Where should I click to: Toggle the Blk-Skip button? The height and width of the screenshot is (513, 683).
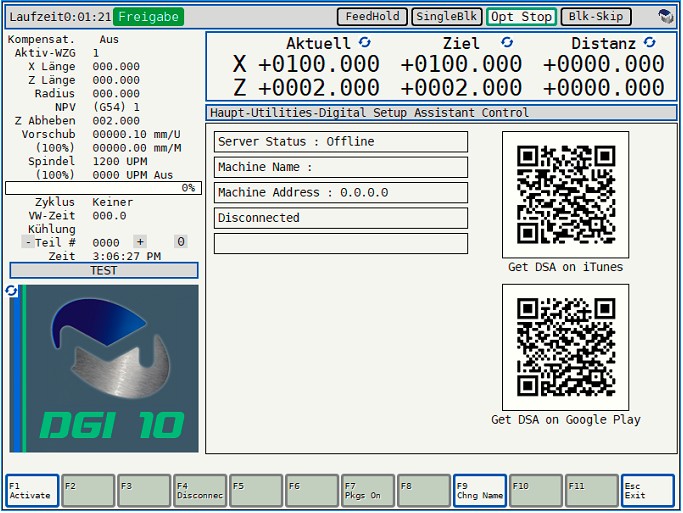[596, 17]
